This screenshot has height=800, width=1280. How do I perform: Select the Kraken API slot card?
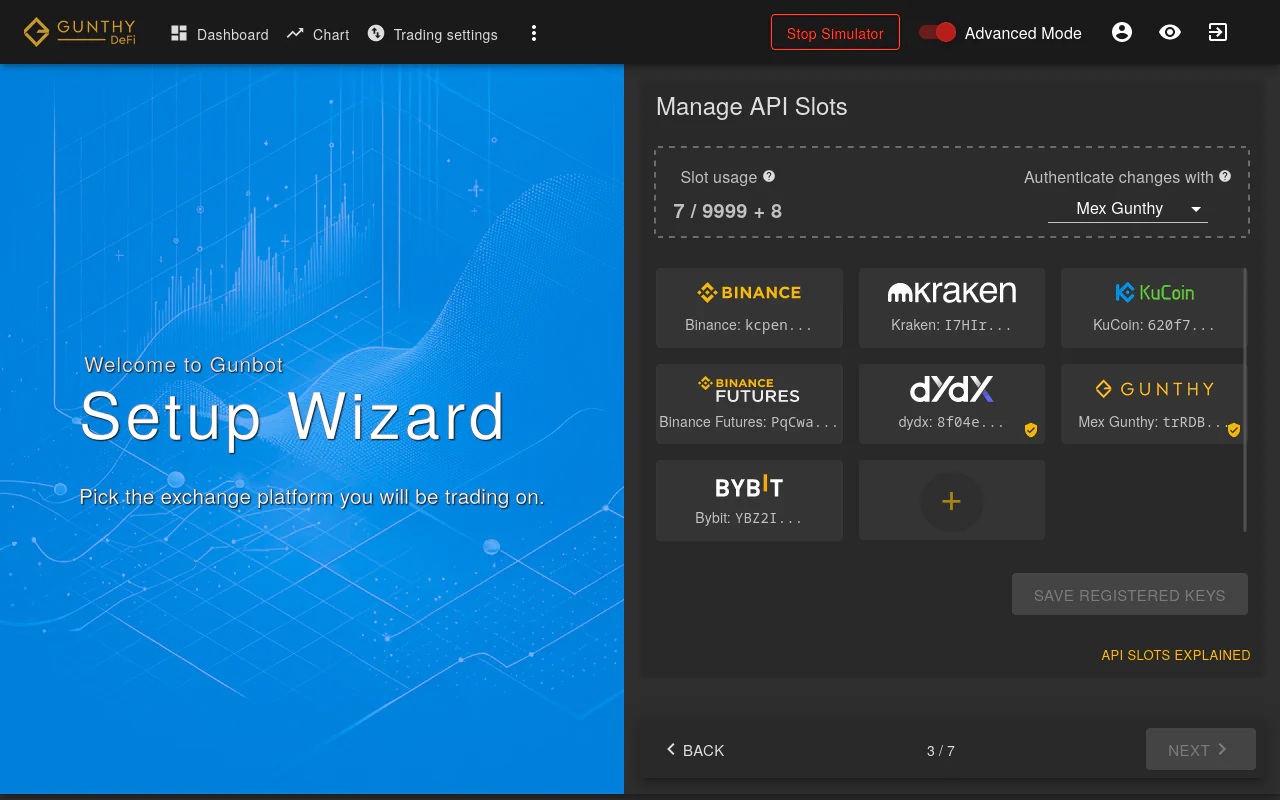(952, 308)
